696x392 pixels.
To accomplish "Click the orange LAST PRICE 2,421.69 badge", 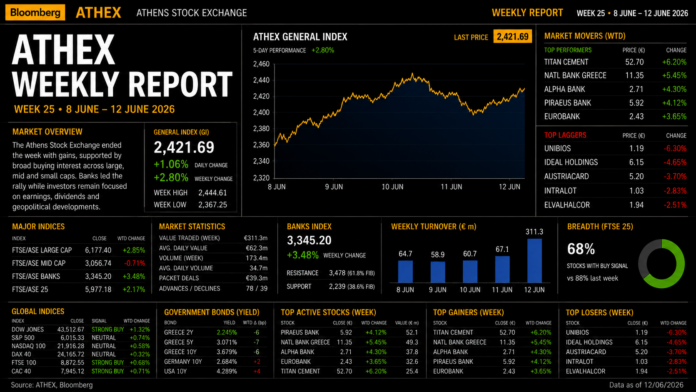I will tap(512, 36).
